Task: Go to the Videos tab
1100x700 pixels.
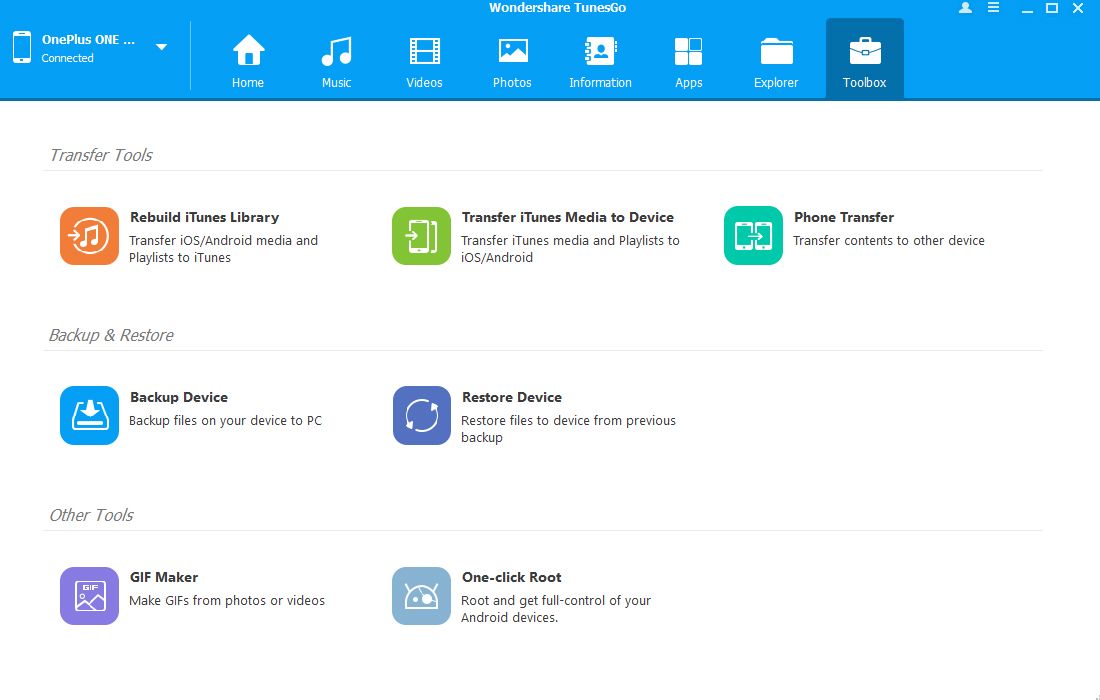Action: pyautogui.click(x=424, y=61)
